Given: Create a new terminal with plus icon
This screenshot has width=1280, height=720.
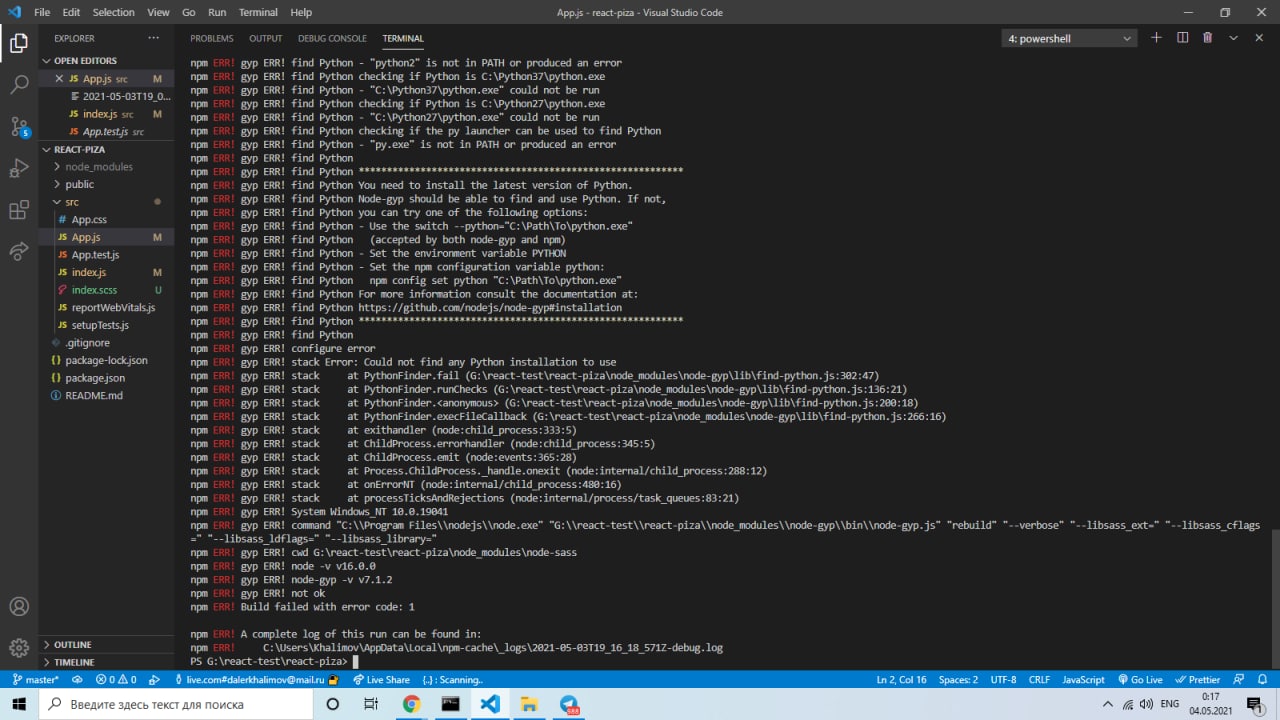Looking at the screenshot, I should tap(1156, 38).
